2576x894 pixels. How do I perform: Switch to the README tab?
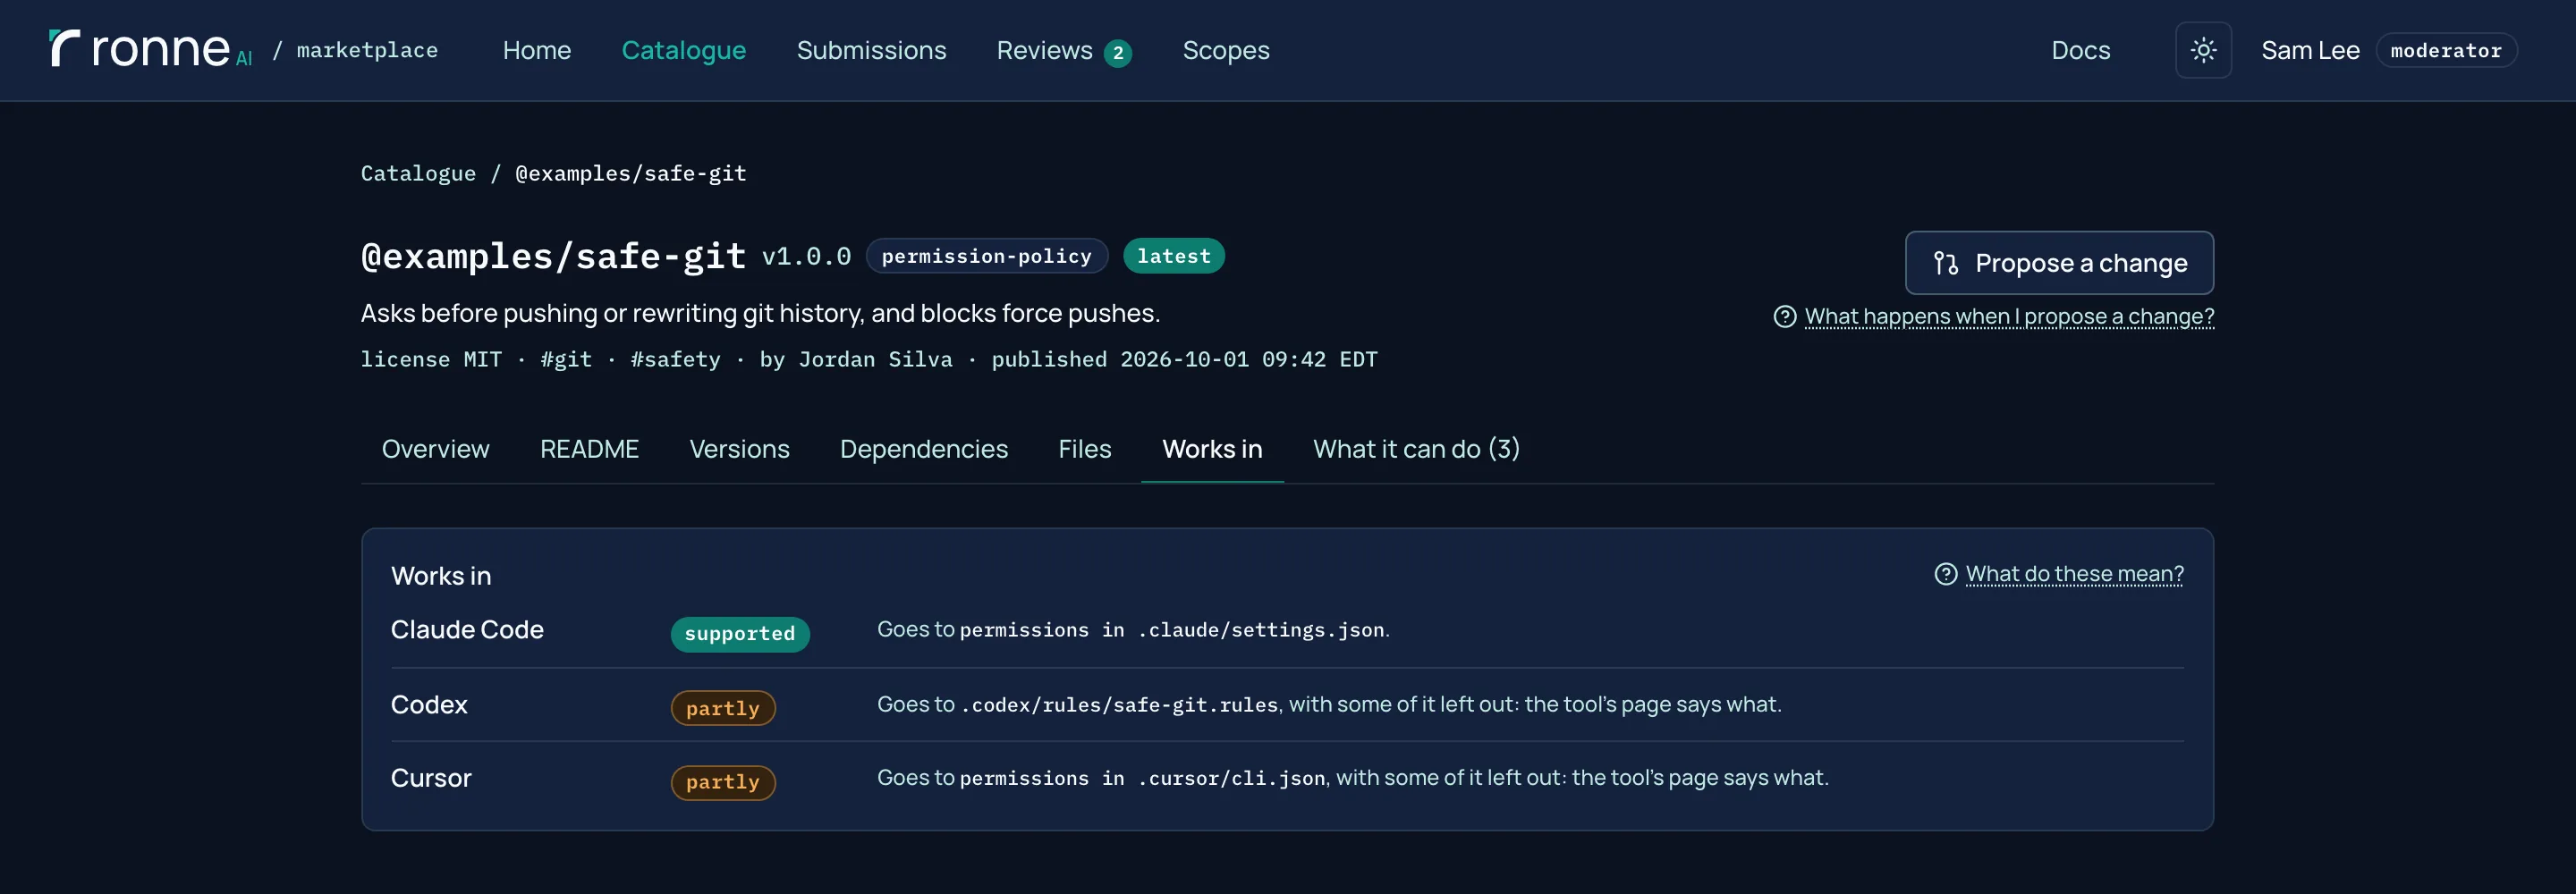(589, 449)
